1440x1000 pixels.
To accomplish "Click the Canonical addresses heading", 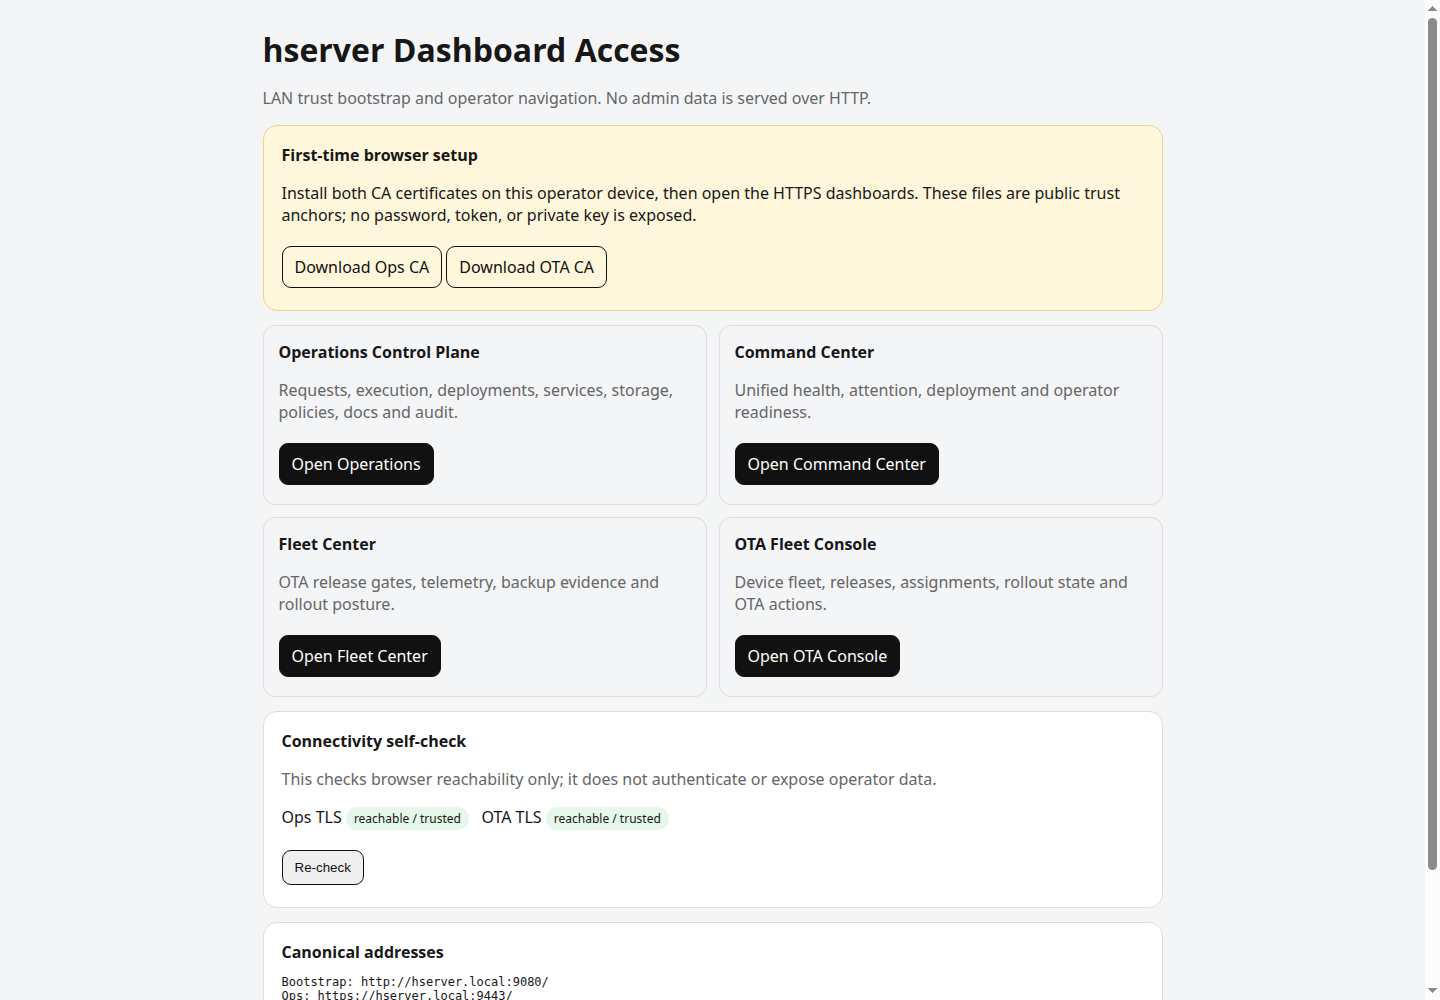I will click(x=362, y=952).
